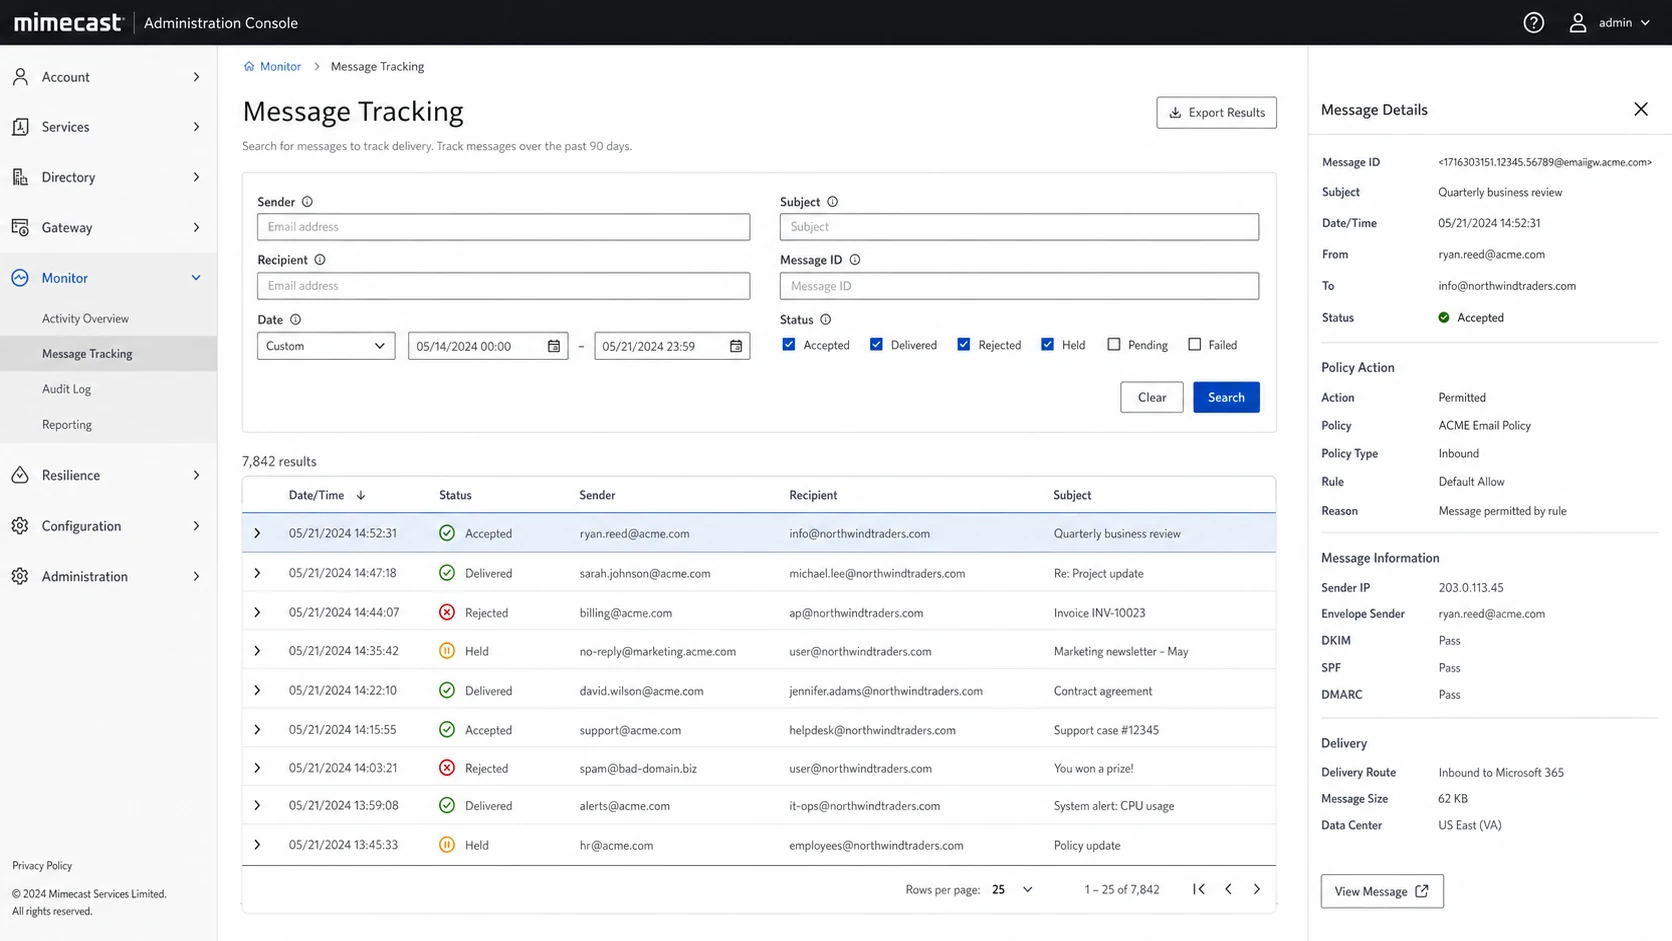Click the start date field 05/14/2024 00:00
Viewport: 1672px width, 941px height.
[488, 346]
